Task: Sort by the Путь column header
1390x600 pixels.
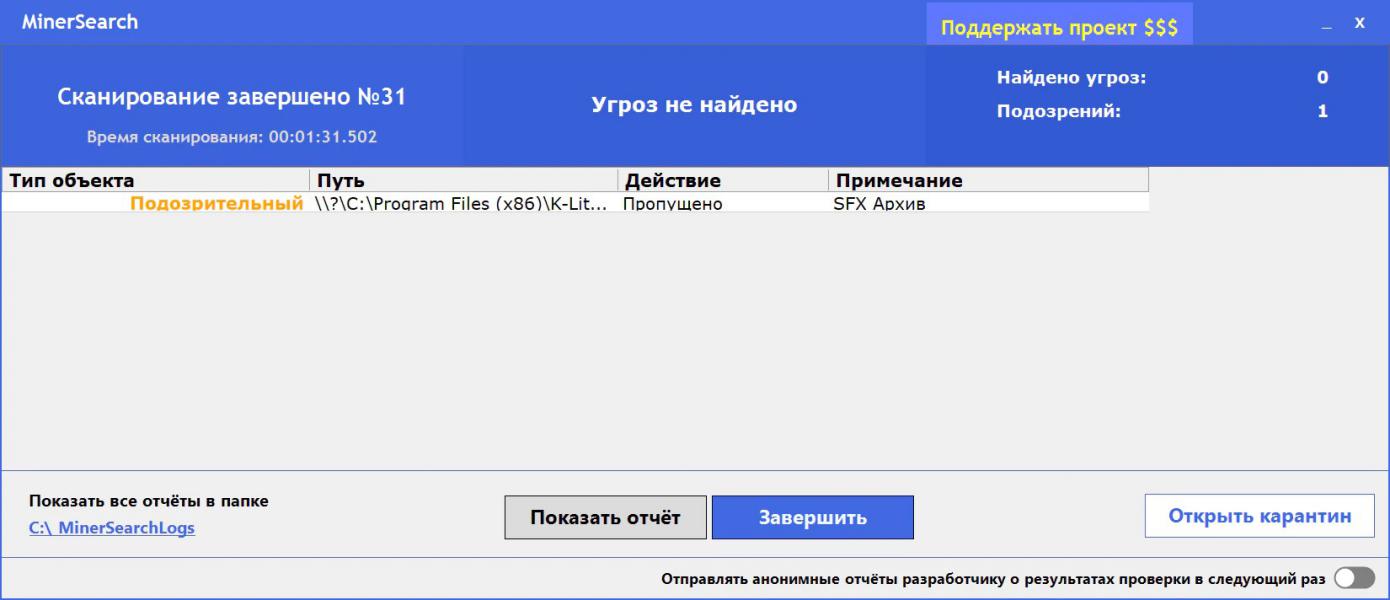Action: [463, 181]
